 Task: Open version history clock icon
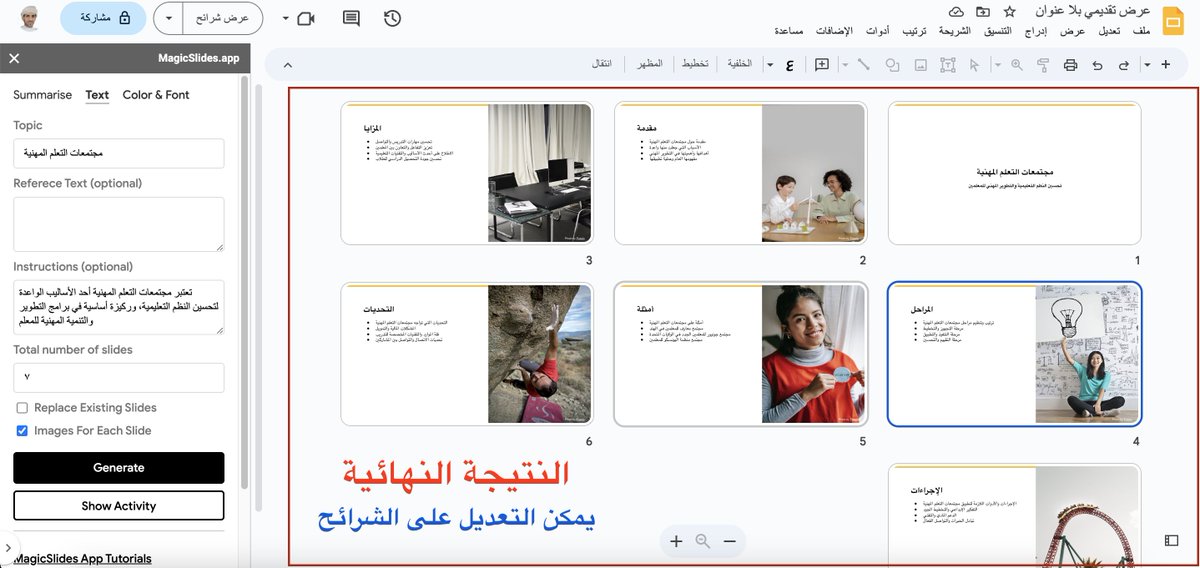(x=392, y=18)
